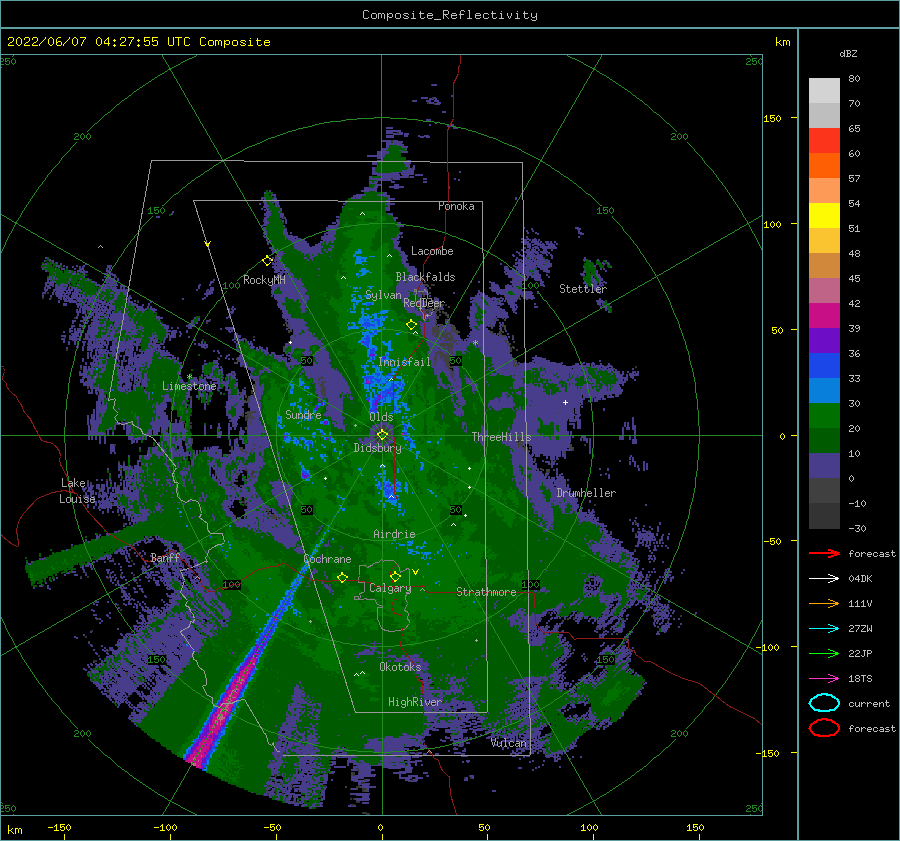Select the light gray swatch between 70 and 80 dBZ
This screenshot has height=841, width=900.
click(824, 91)
